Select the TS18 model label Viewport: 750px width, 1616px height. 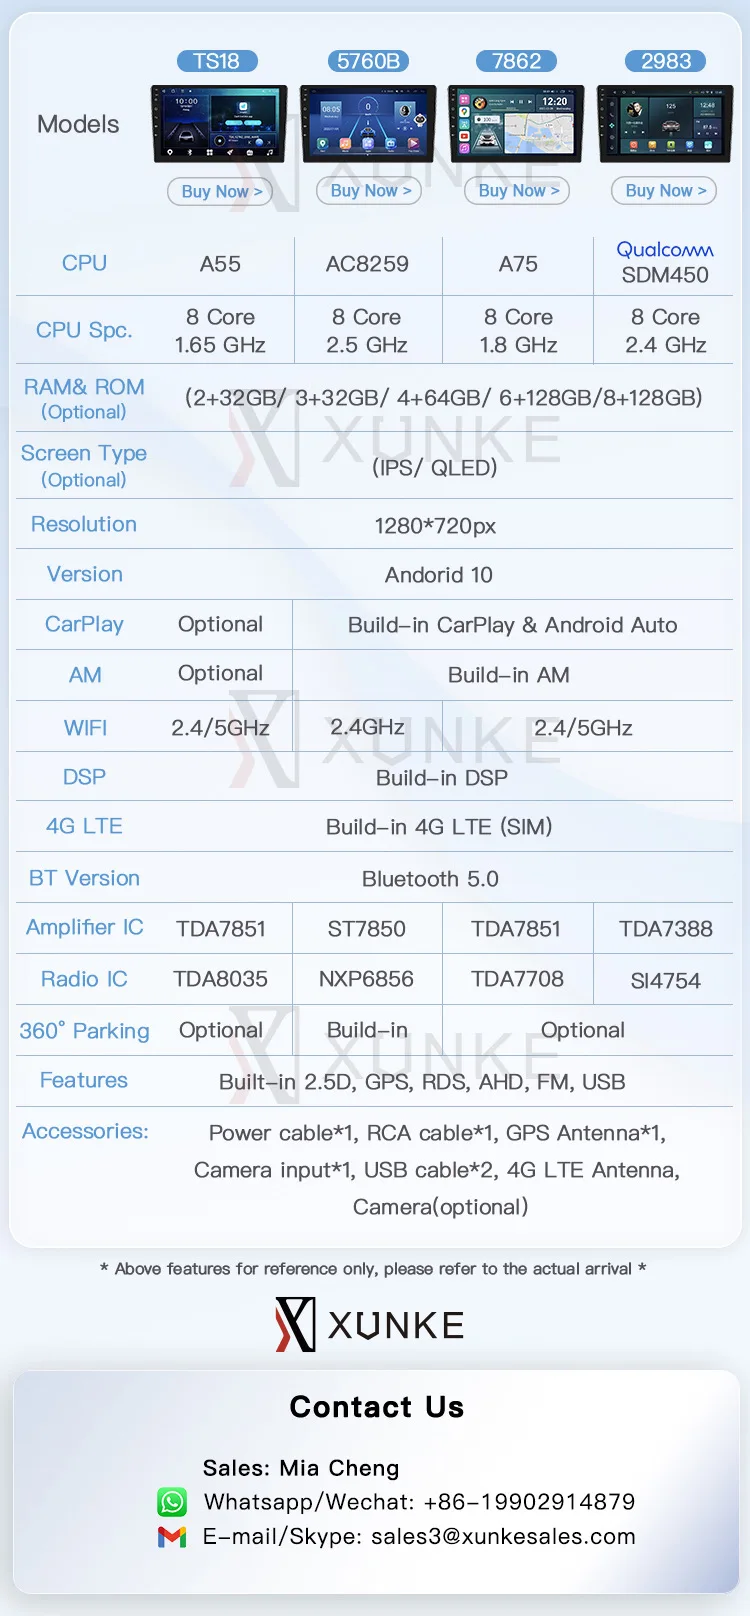217,61
